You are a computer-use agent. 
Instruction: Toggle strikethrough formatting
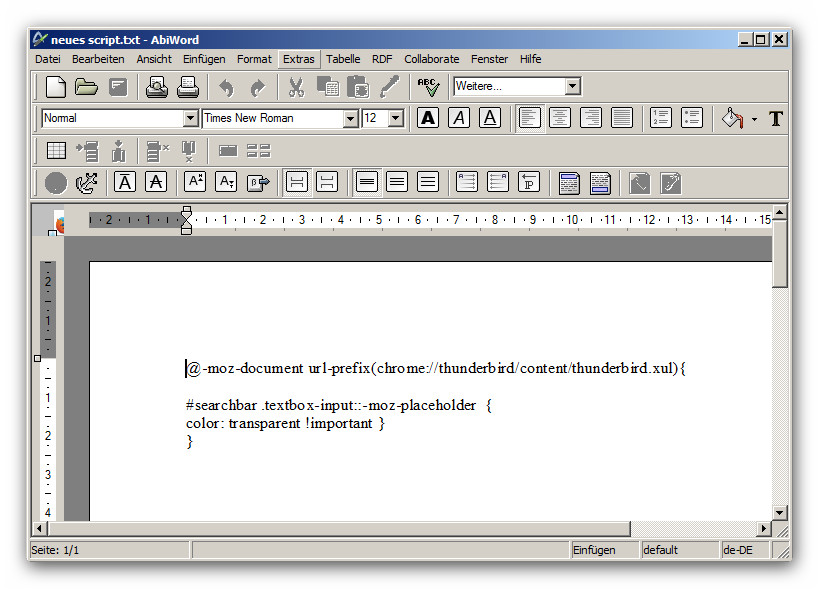(x=156, y=183)
